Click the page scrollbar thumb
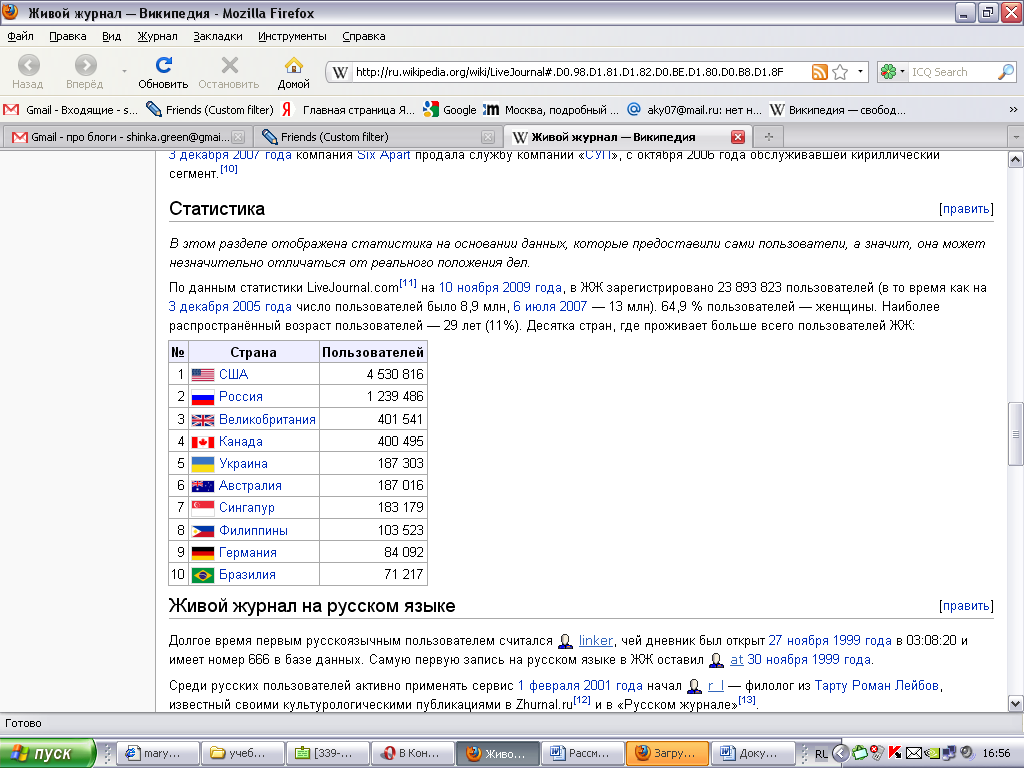This screenshot has width=1024, height=768. coord(1016,434)
